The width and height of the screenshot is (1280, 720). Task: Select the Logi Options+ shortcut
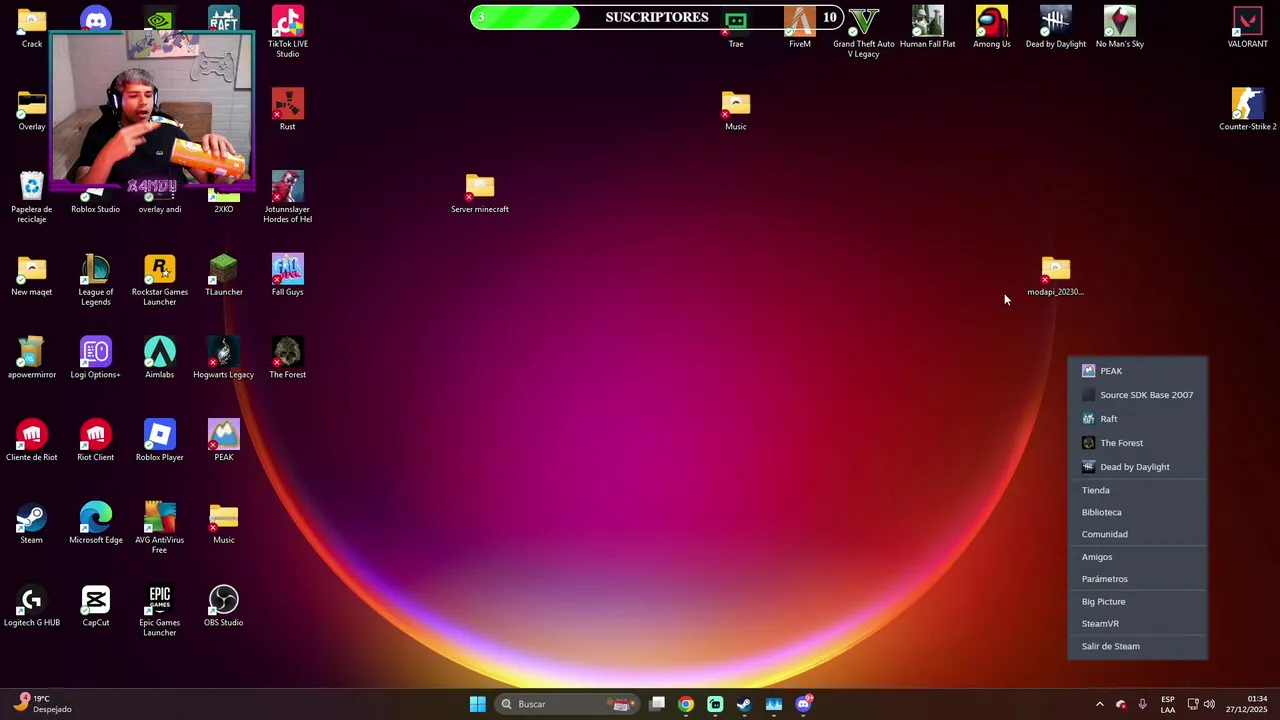[x=96, y=358]
